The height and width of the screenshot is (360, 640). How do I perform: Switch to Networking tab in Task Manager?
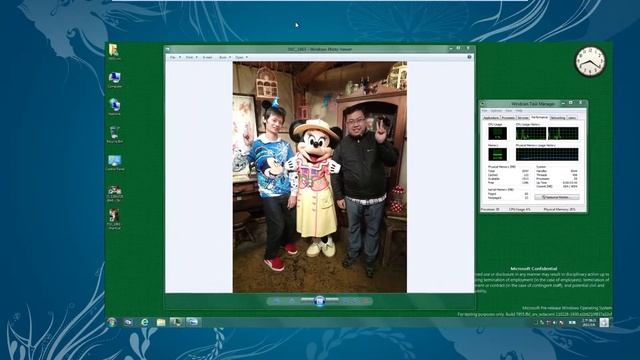click(x=558, y=118)
